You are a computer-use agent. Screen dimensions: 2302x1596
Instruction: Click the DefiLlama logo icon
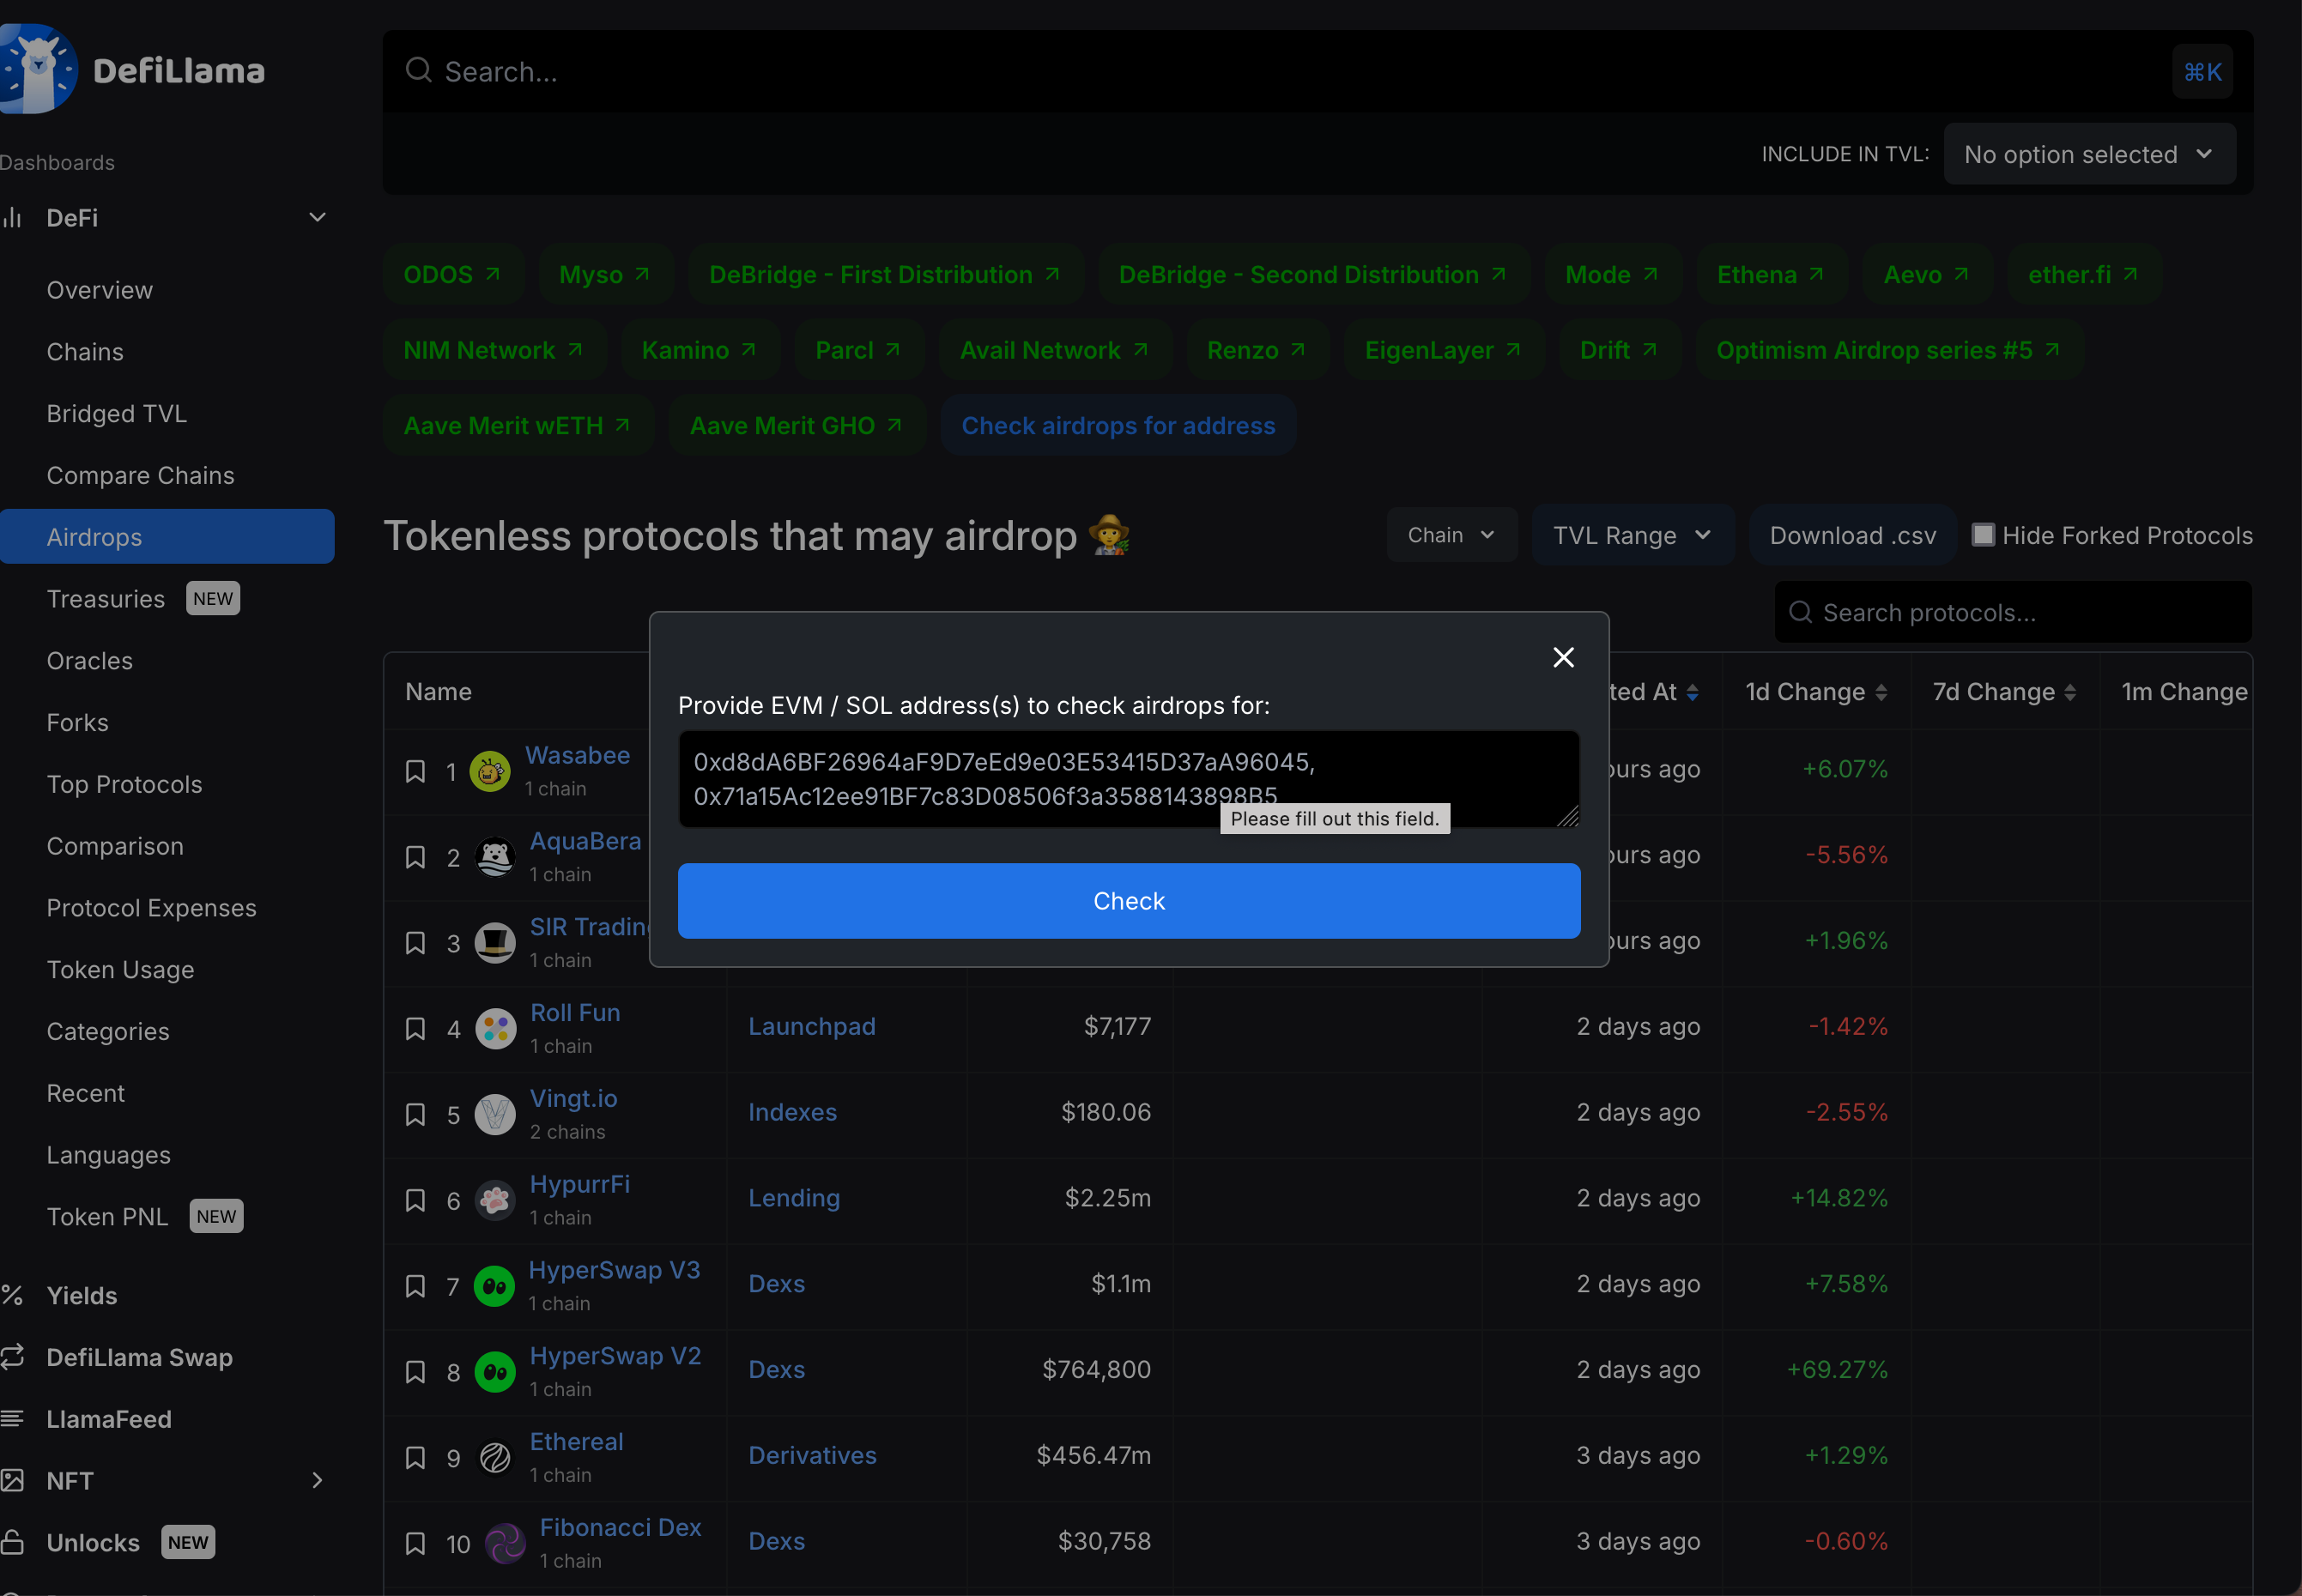(38, 69)
